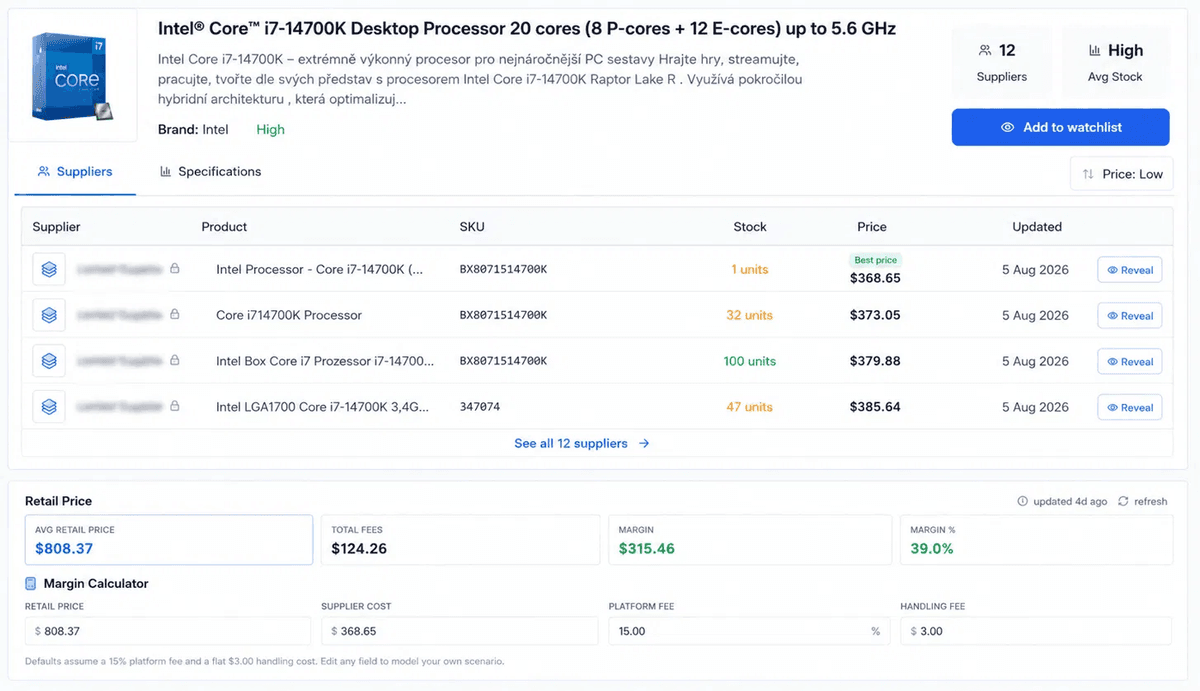This screenshot has height=691, width=1200.
Task: Click the Brand: Intel label
Action: pos(193,129)
